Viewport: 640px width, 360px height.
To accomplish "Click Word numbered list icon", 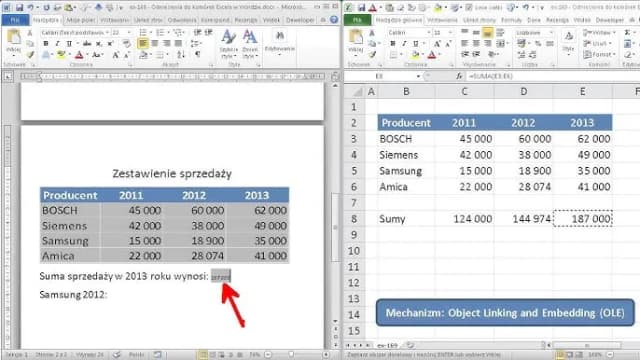I will click(160, 32).
